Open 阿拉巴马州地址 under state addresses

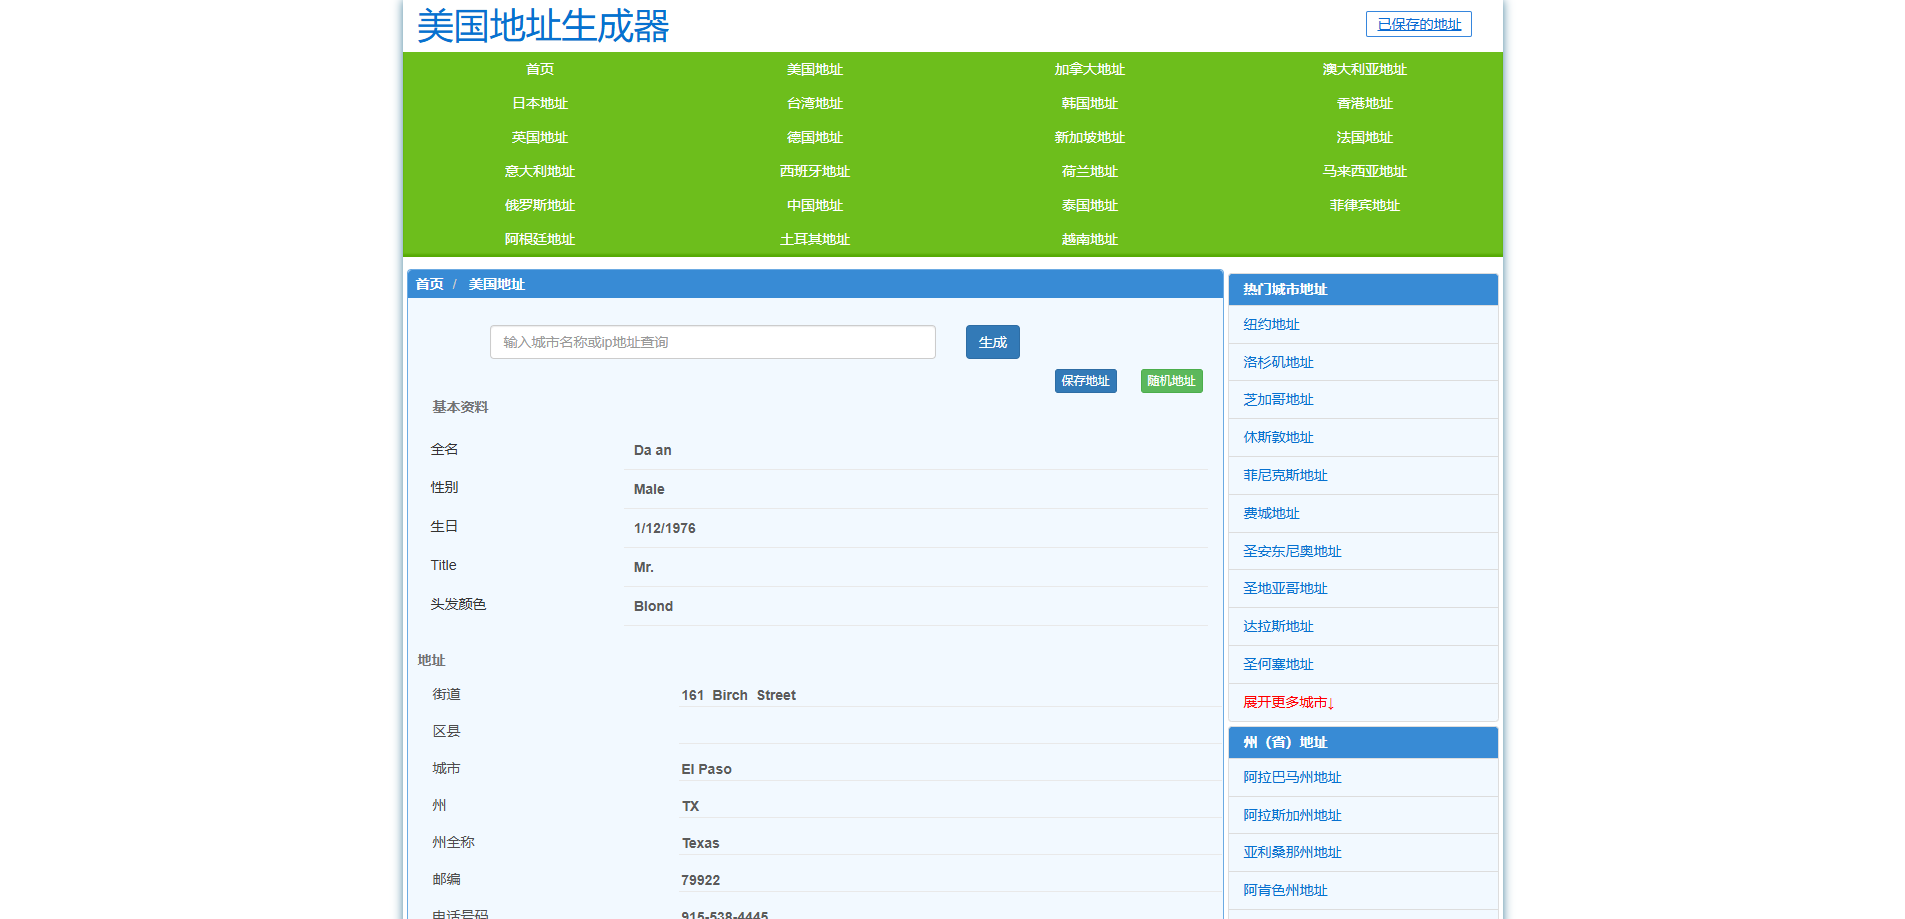pyautogui.click(x=1292, y=778)
